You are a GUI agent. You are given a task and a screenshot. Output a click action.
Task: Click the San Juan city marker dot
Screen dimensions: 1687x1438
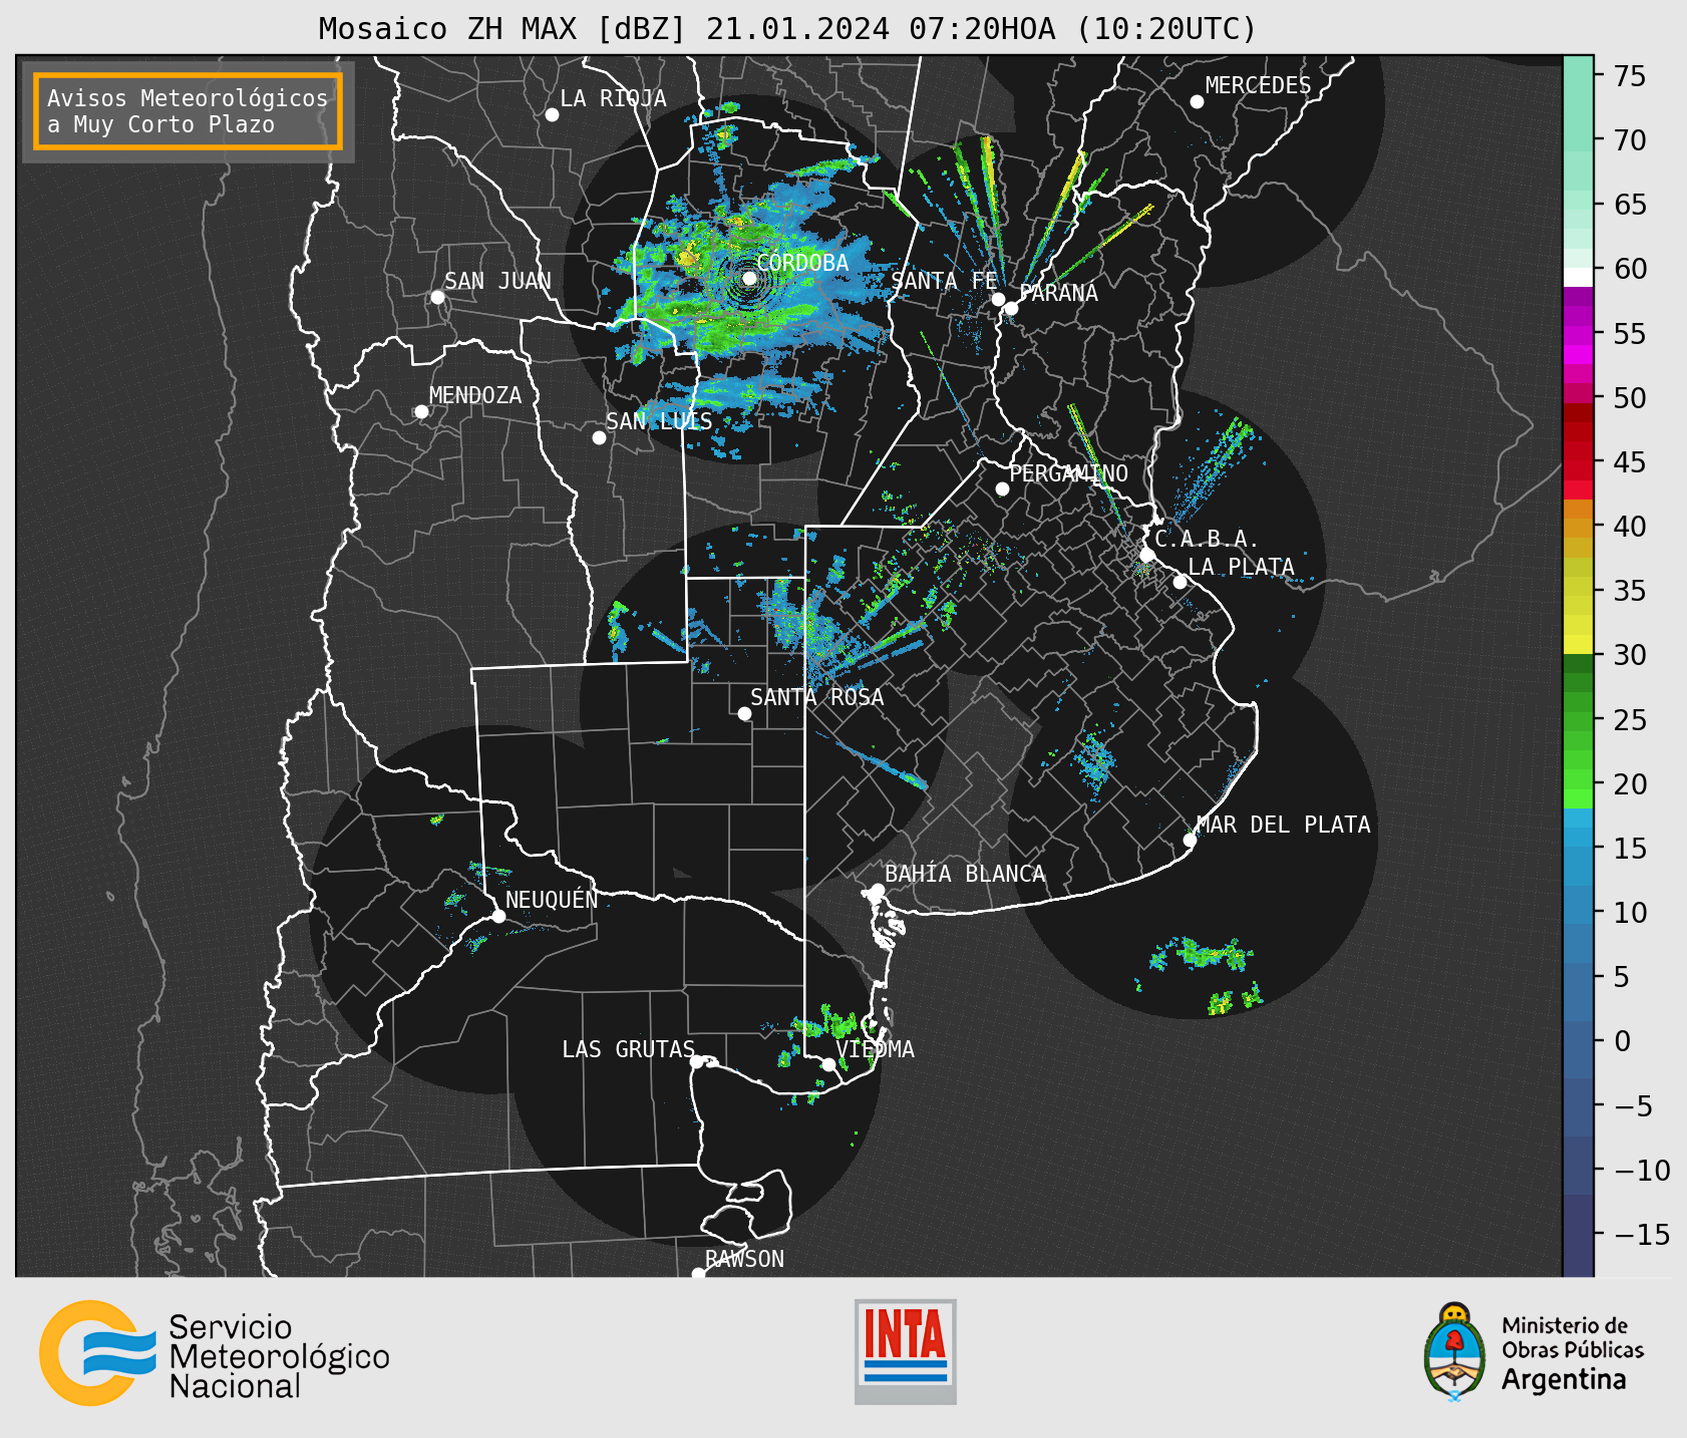point(437,297)
